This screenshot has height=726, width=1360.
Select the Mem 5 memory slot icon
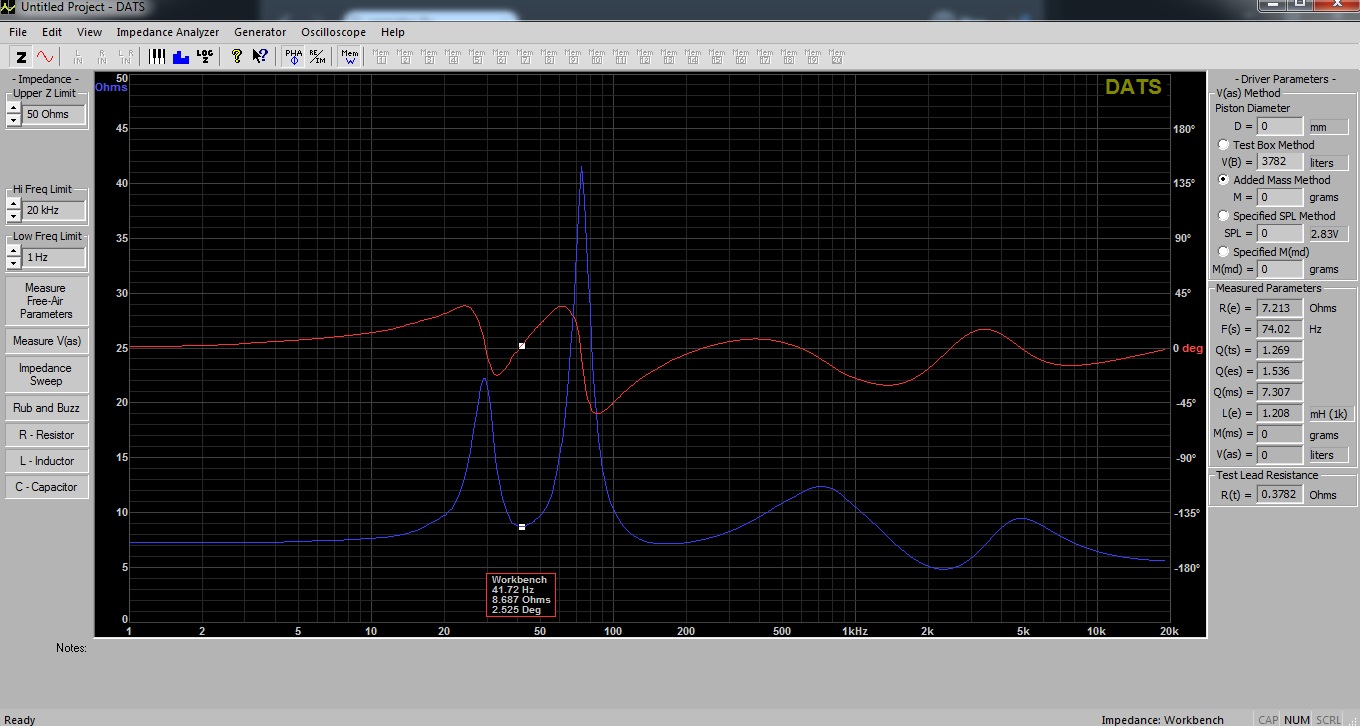(x=477, y=57)
